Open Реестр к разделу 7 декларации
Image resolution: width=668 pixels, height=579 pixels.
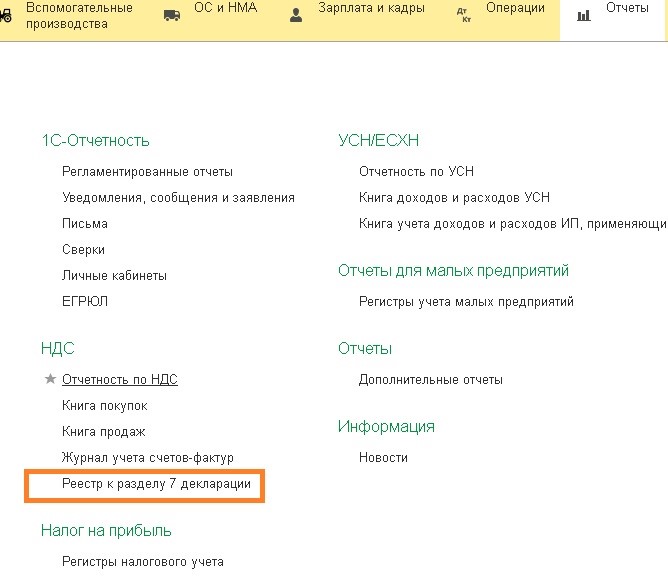(x=156, y=484)
